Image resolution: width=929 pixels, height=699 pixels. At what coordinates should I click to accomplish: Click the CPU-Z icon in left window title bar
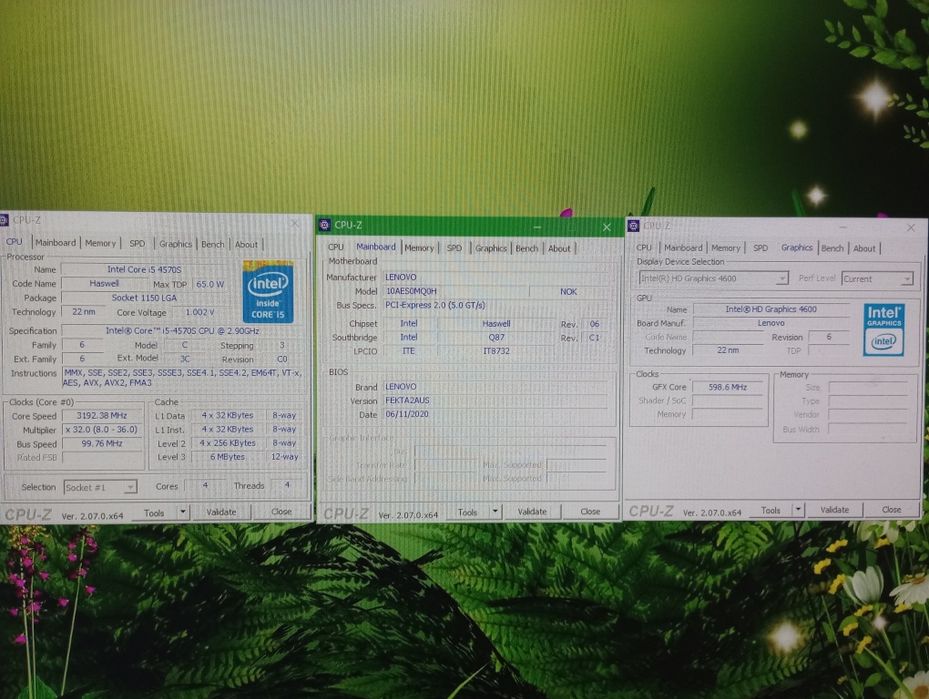coord(4,220)
